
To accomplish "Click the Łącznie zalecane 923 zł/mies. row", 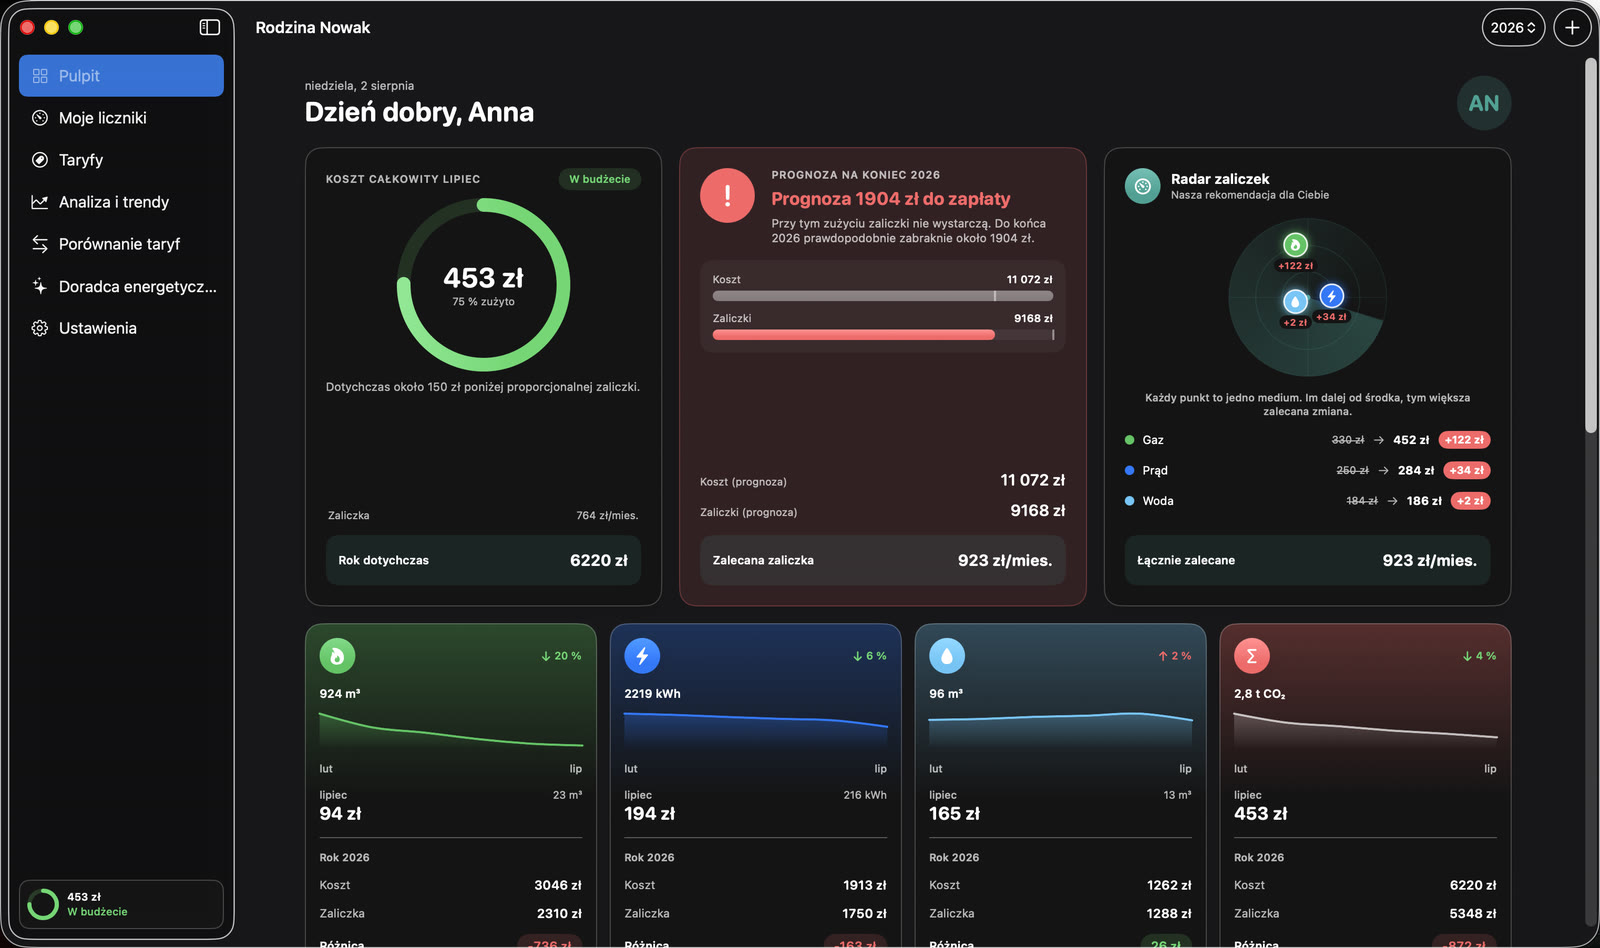I will (1307, 560).
